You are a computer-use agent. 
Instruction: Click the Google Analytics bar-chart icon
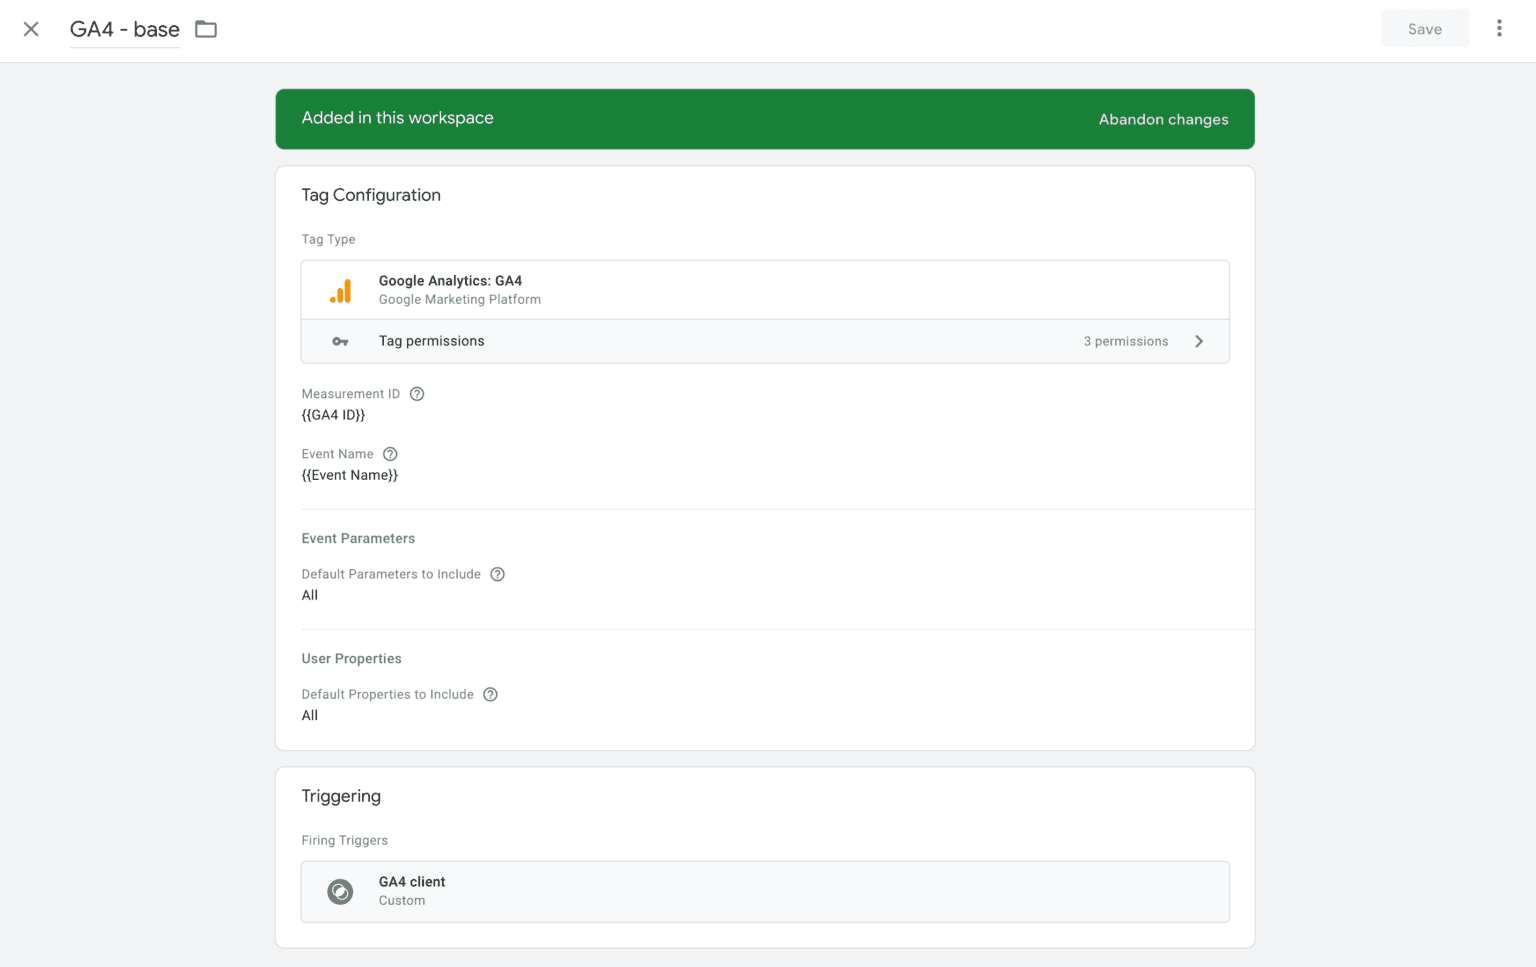[x=340, y=291]
